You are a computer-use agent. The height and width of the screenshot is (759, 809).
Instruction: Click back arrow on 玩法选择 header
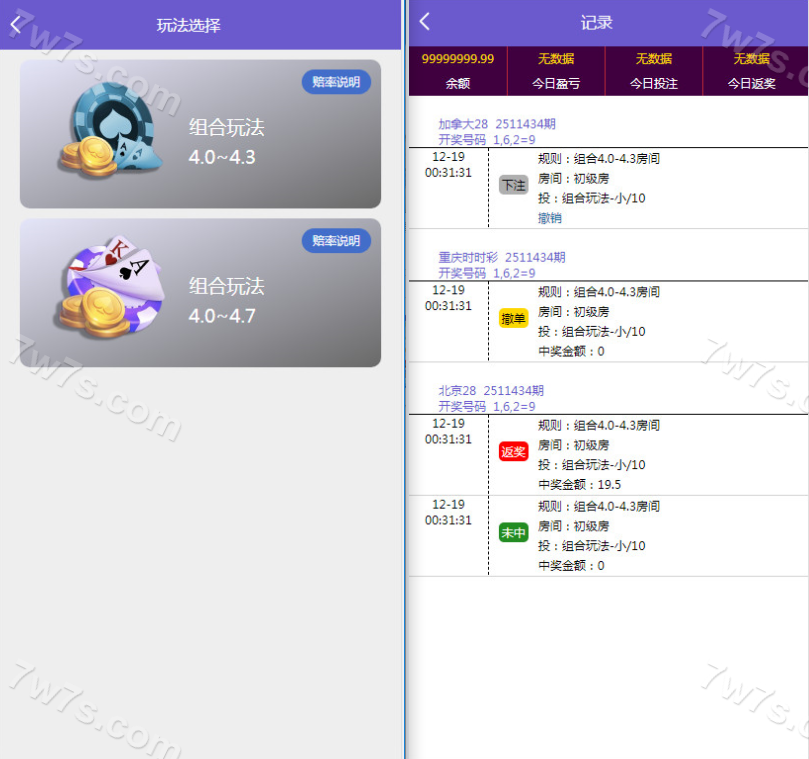pos(15,25)
